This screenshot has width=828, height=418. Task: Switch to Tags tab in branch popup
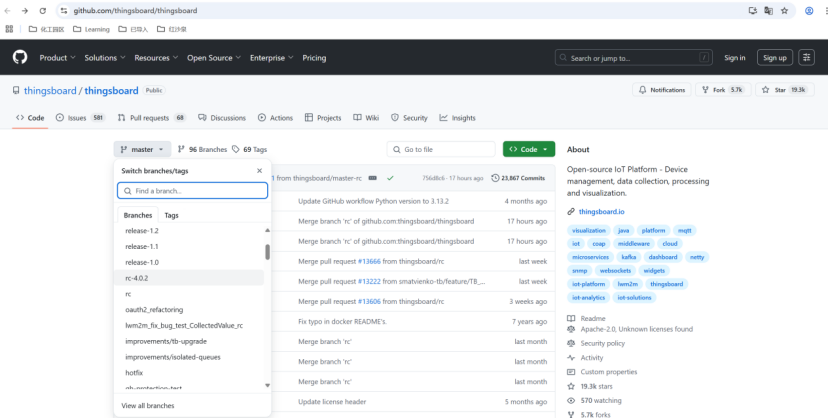pos(171,215)
